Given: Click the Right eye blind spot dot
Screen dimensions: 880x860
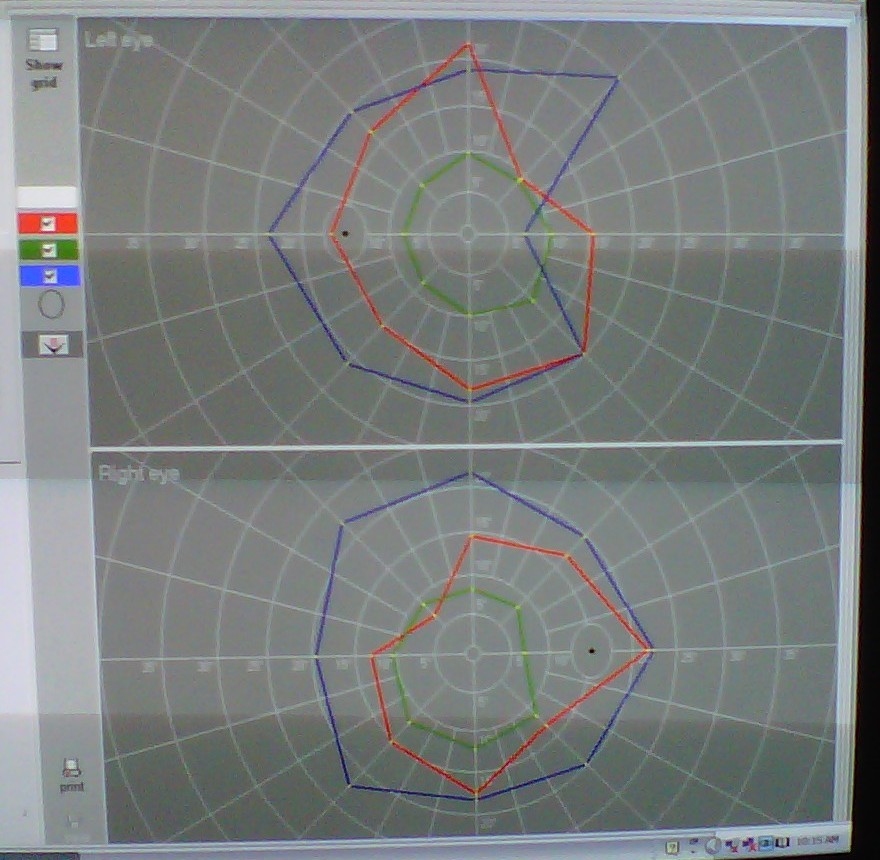Looking at the screenshot, I should (x=592, y=651).
